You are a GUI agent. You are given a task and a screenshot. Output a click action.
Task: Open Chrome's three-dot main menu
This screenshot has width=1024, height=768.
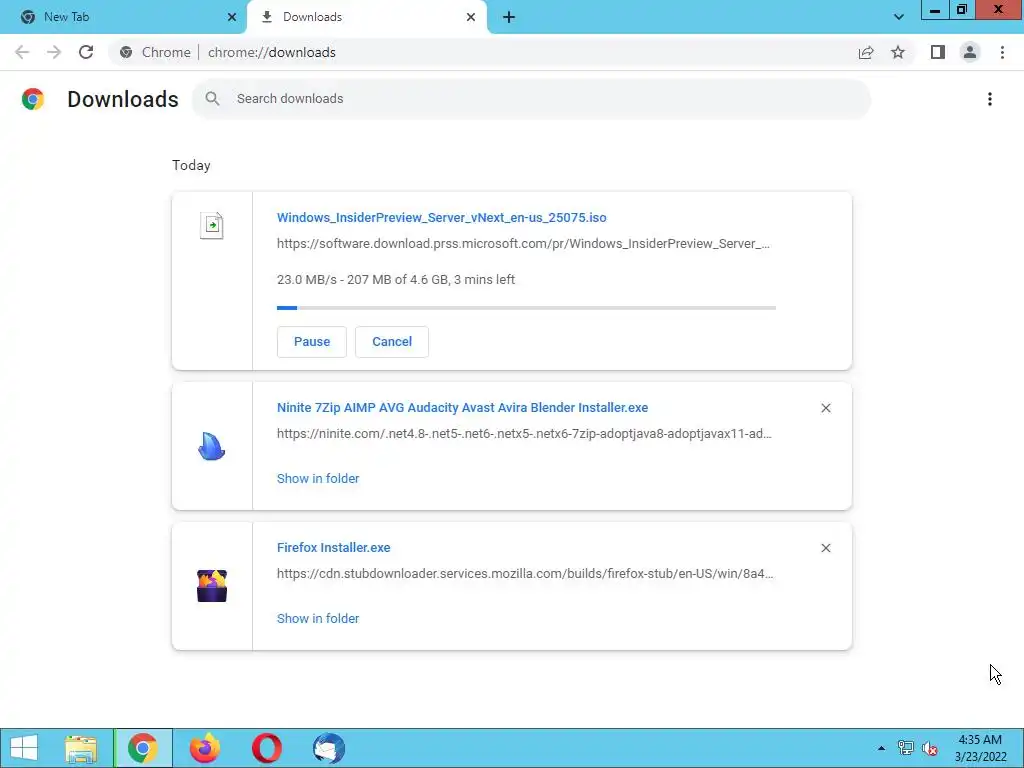[1002, 52]
